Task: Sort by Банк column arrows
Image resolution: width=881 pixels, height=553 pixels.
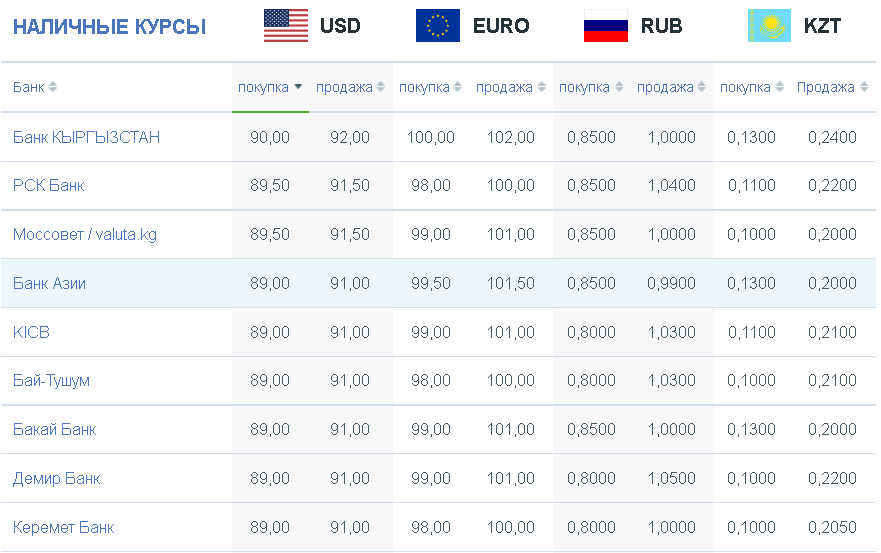Action: tap(52, 87)
